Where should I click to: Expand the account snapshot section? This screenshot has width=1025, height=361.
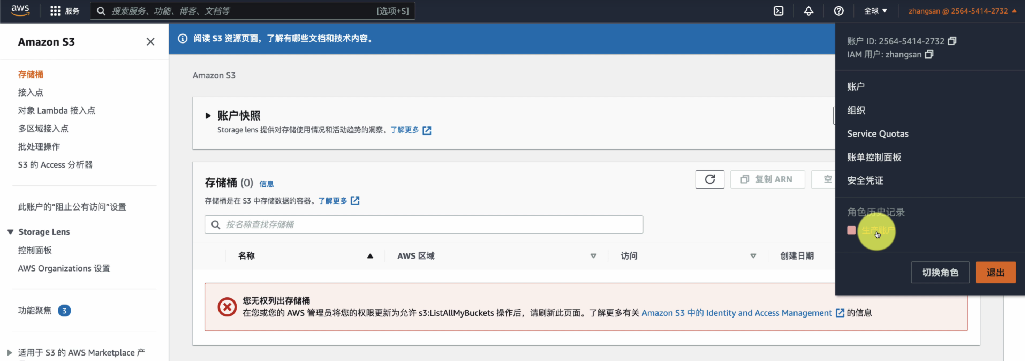[208, 116]
